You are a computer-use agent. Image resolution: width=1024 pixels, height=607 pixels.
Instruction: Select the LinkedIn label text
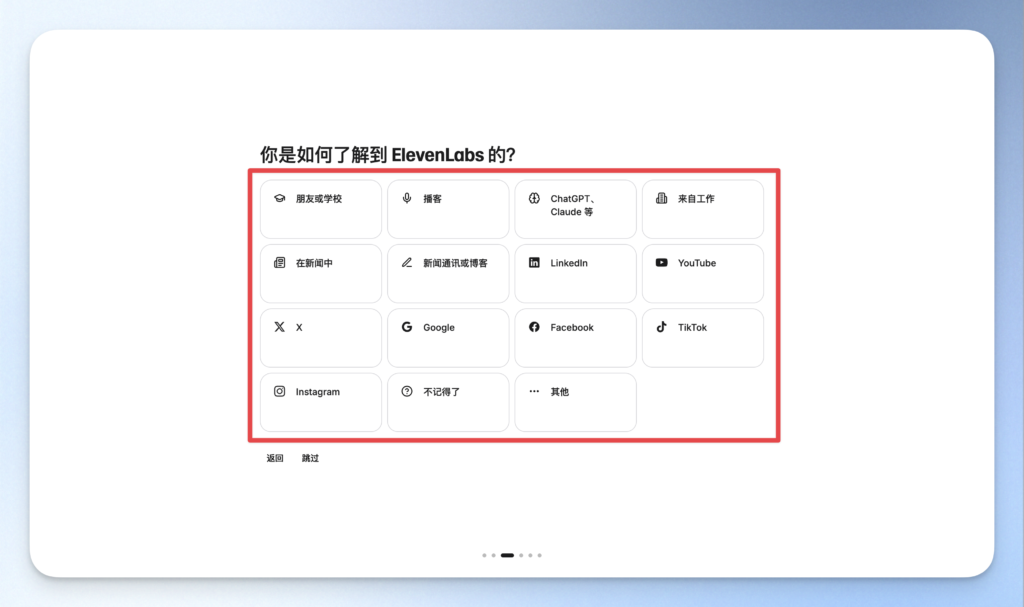(x=569, y=263)
